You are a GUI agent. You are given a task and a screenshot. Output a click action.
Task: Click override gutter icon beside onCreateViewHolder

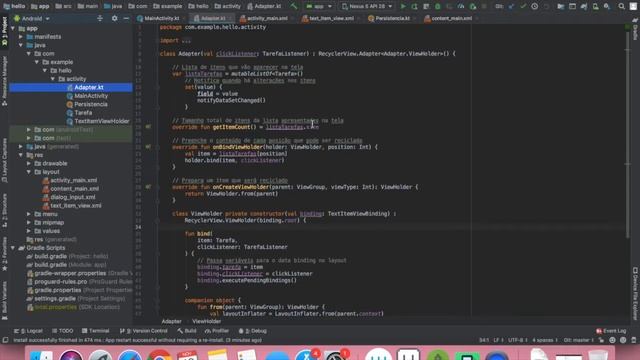coord(148,187)
